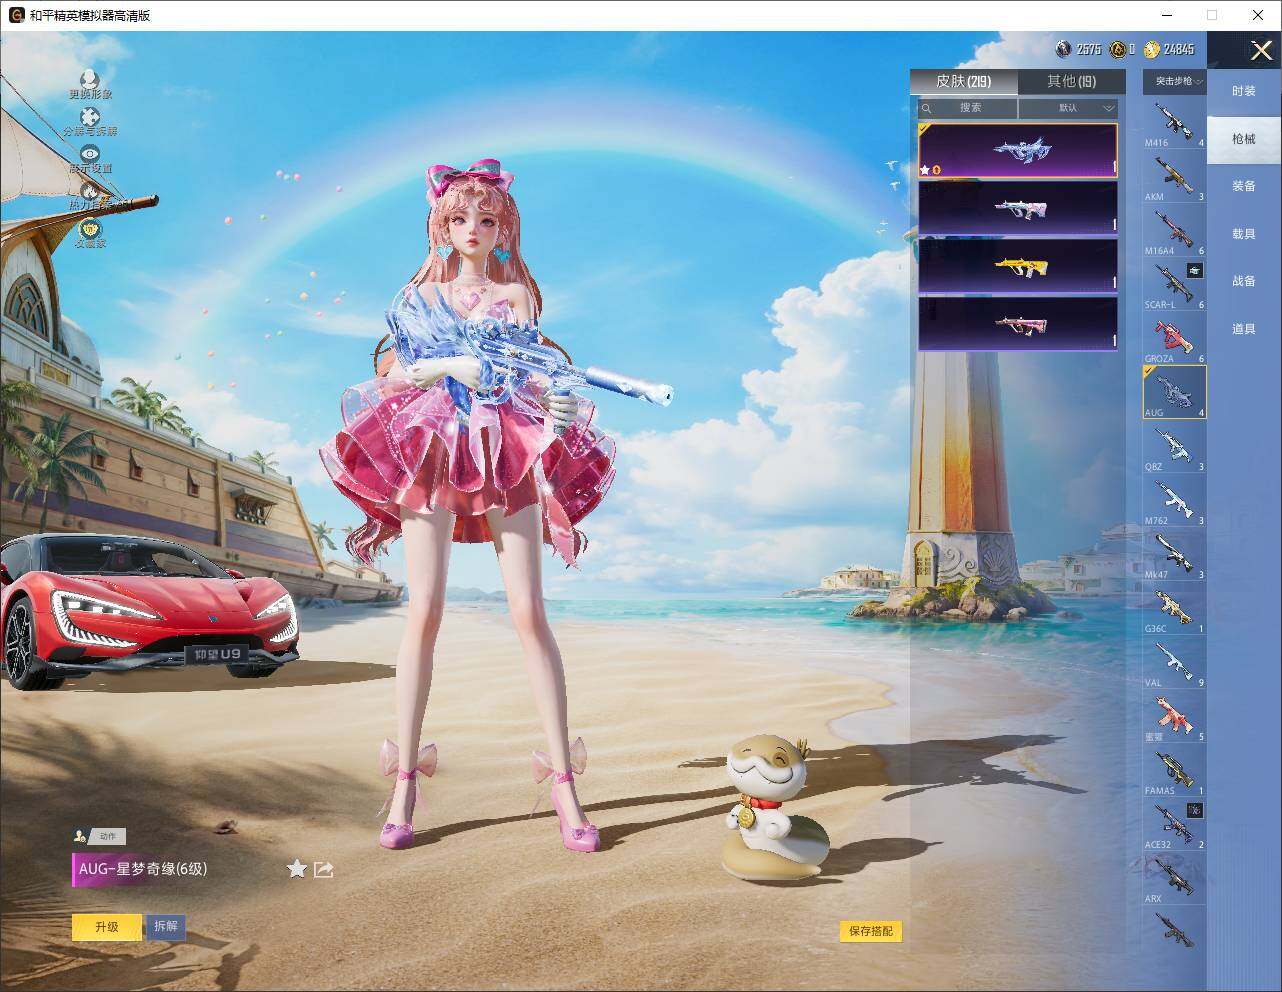Select the 蜜獾 rifle icon
Screen dimensions: 1282x992
(x=1174, y=716)
